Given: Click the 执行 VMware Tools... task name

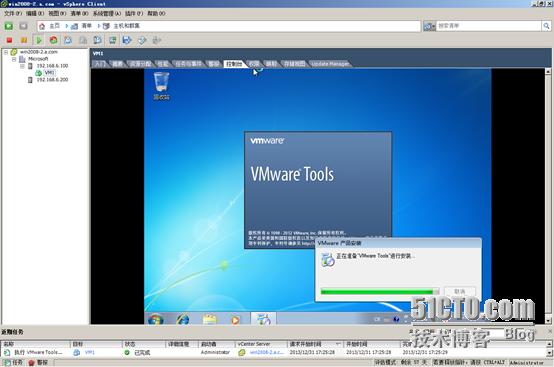Looking at the screenshot, I should coord(39,353).
